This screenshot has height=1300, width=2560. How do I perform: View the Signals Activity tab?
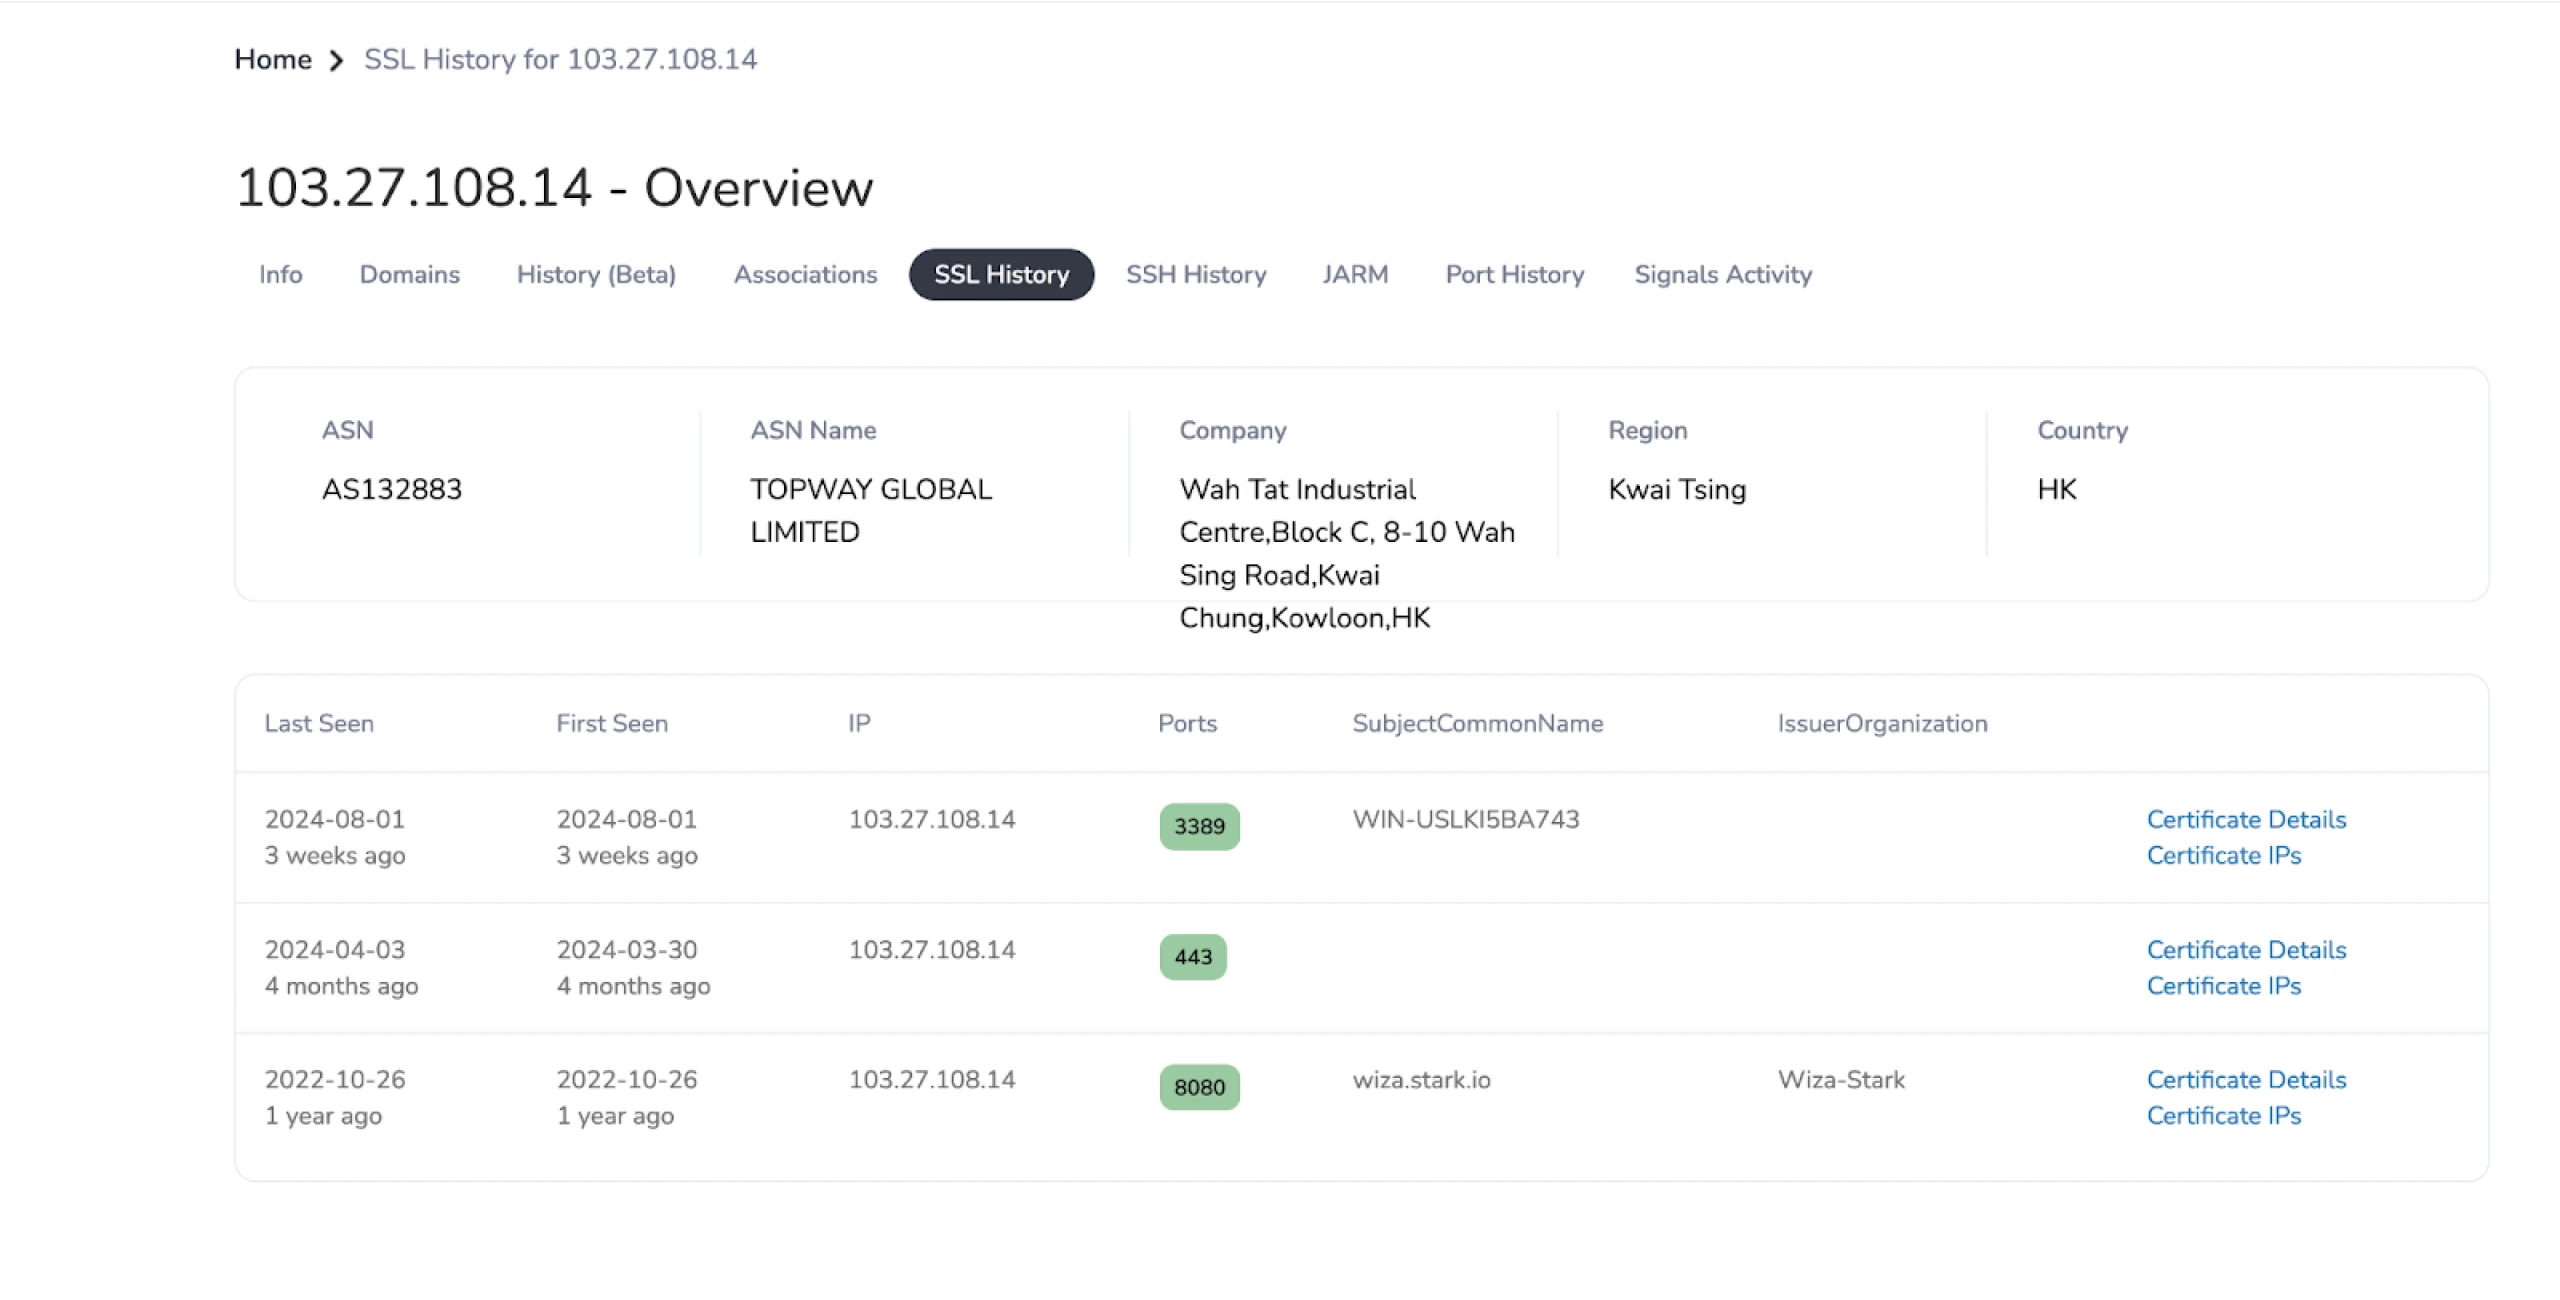coord(1723,275)
